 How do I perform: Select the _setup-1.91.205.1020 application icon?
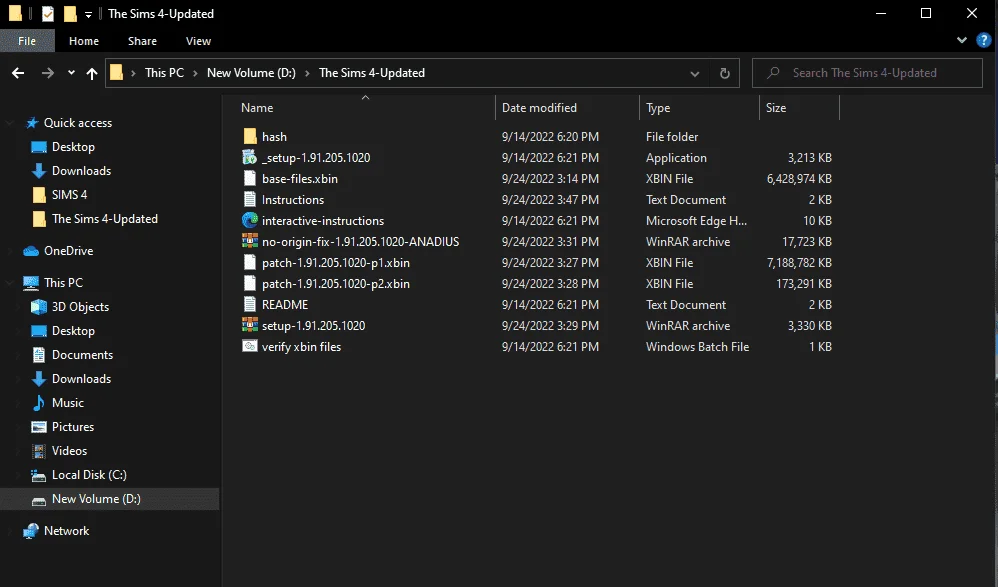(250, 158)
